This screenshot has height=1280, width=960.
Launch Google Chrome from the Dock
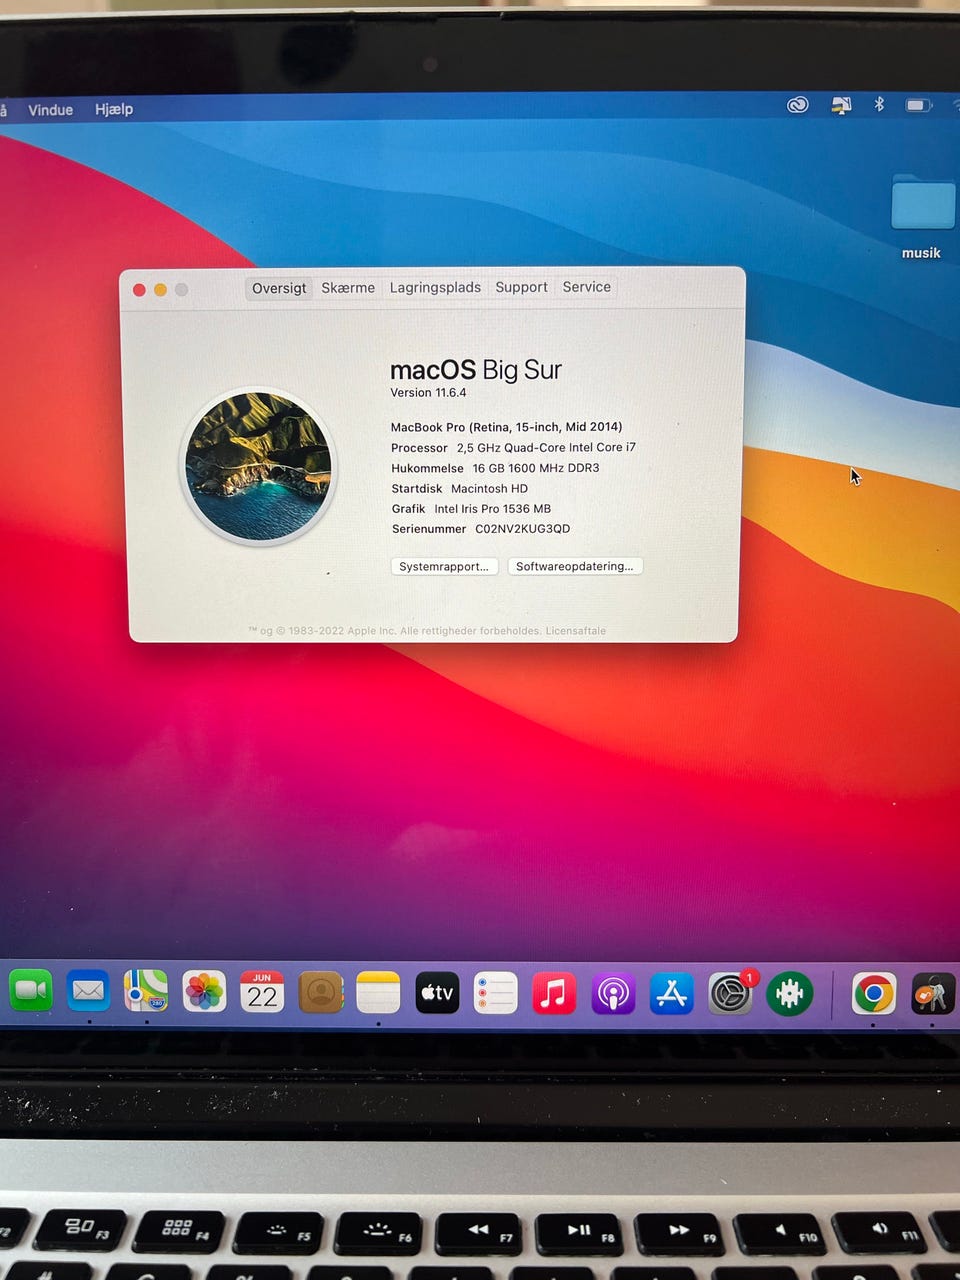click(x=874, y=994)
